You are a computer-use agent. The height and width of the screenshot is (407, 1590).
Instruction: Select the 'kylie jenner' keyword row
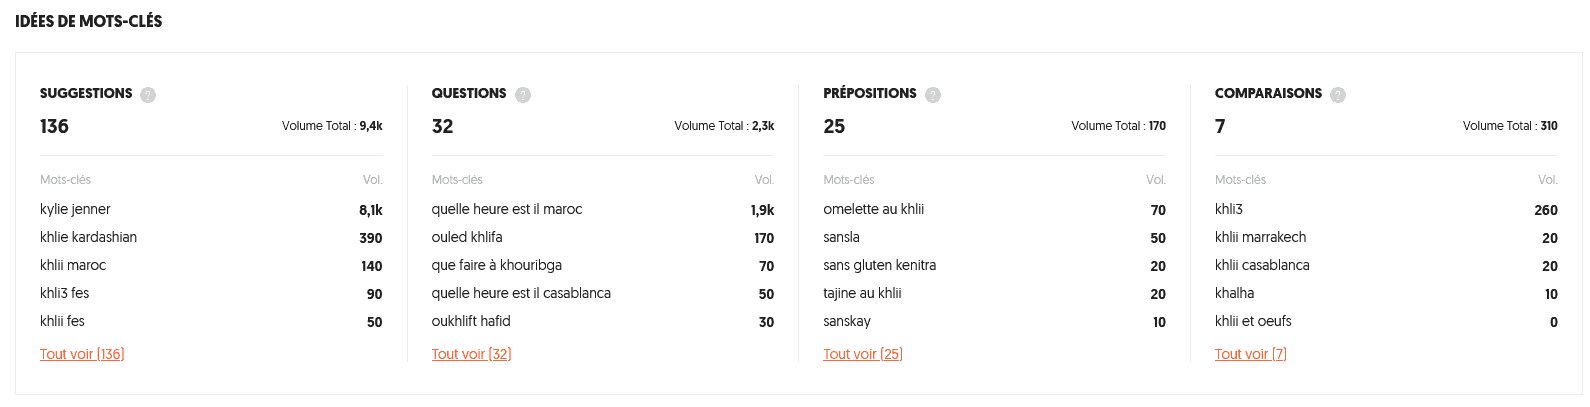(75, 209)
